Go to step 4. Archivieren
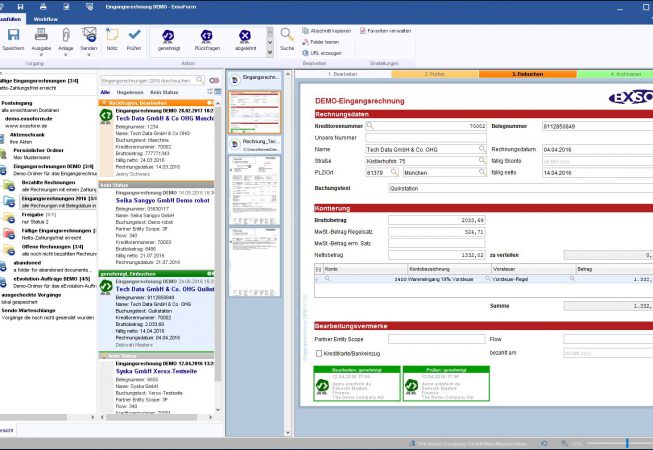Screen dimensions: 653x450 615,74
